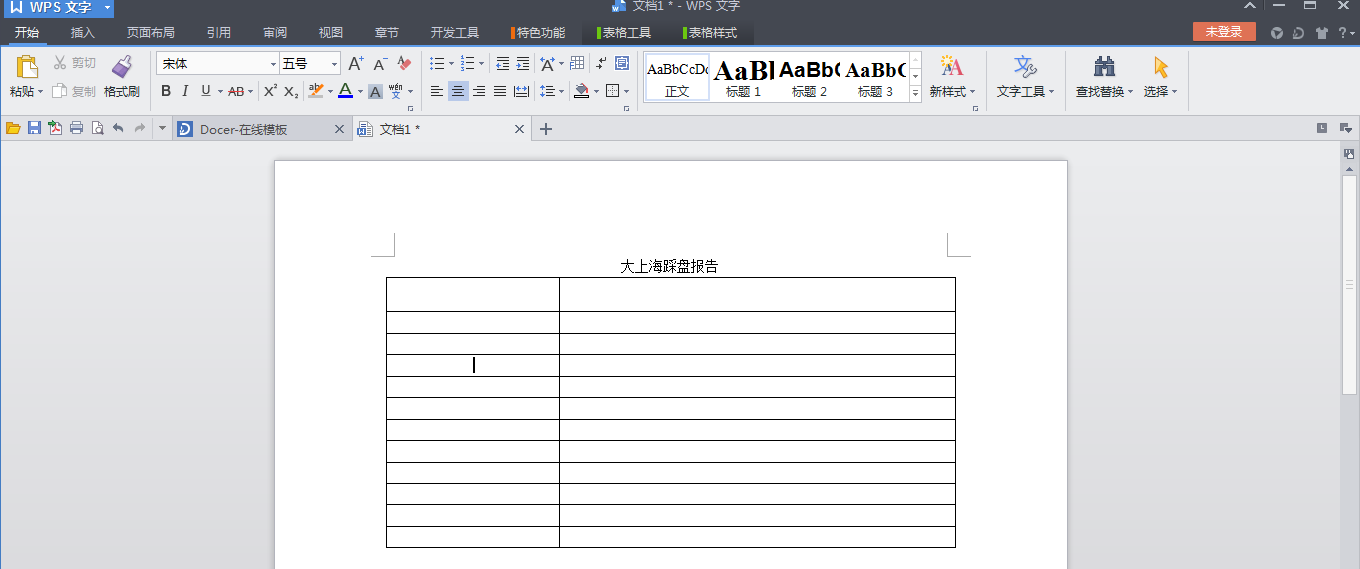Export to PDF from the quick toolbar
1360x569 pixels.
[55, 128]
